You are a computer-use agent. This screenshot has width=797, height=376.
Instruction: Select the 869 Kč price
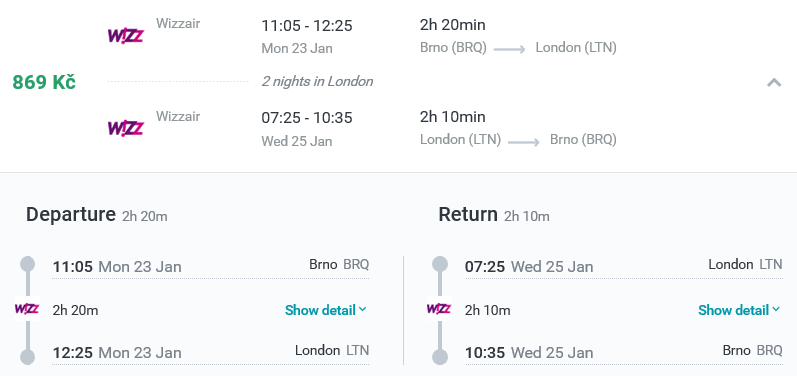point(44,82)
